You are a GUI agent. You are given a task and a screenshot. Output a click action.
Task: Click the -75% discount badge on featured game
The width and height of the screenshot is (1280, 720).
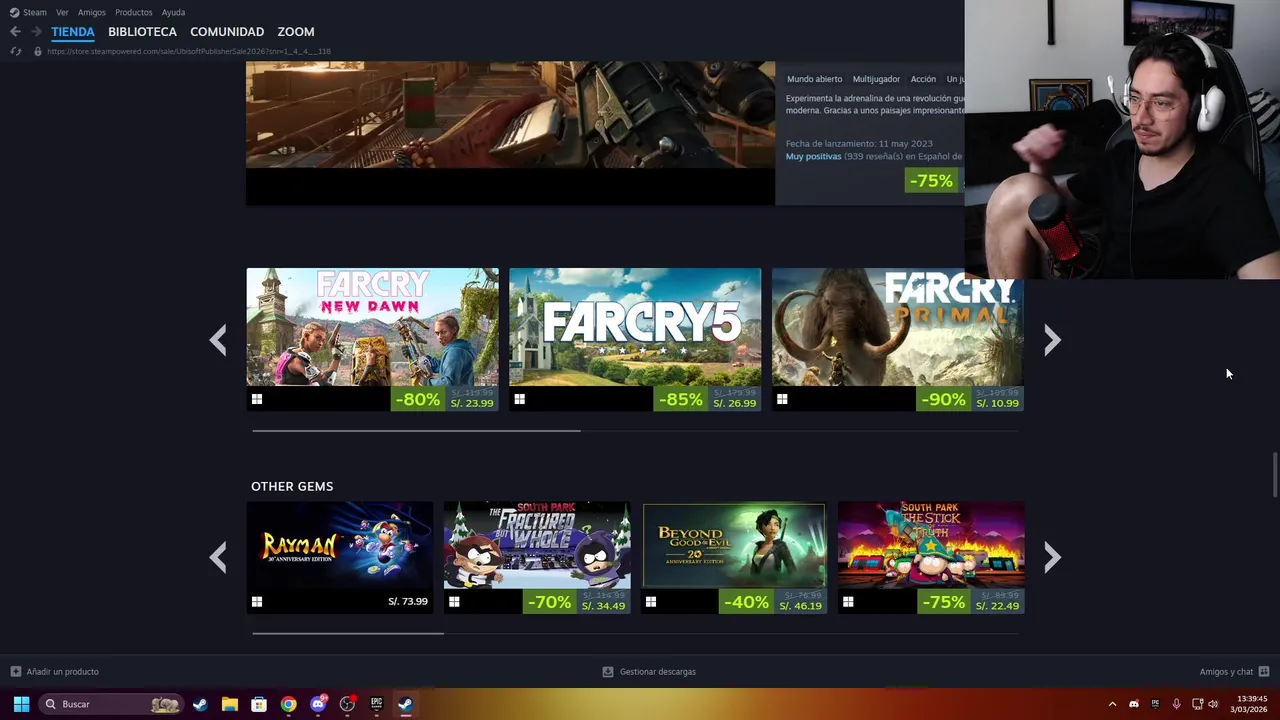930,180
